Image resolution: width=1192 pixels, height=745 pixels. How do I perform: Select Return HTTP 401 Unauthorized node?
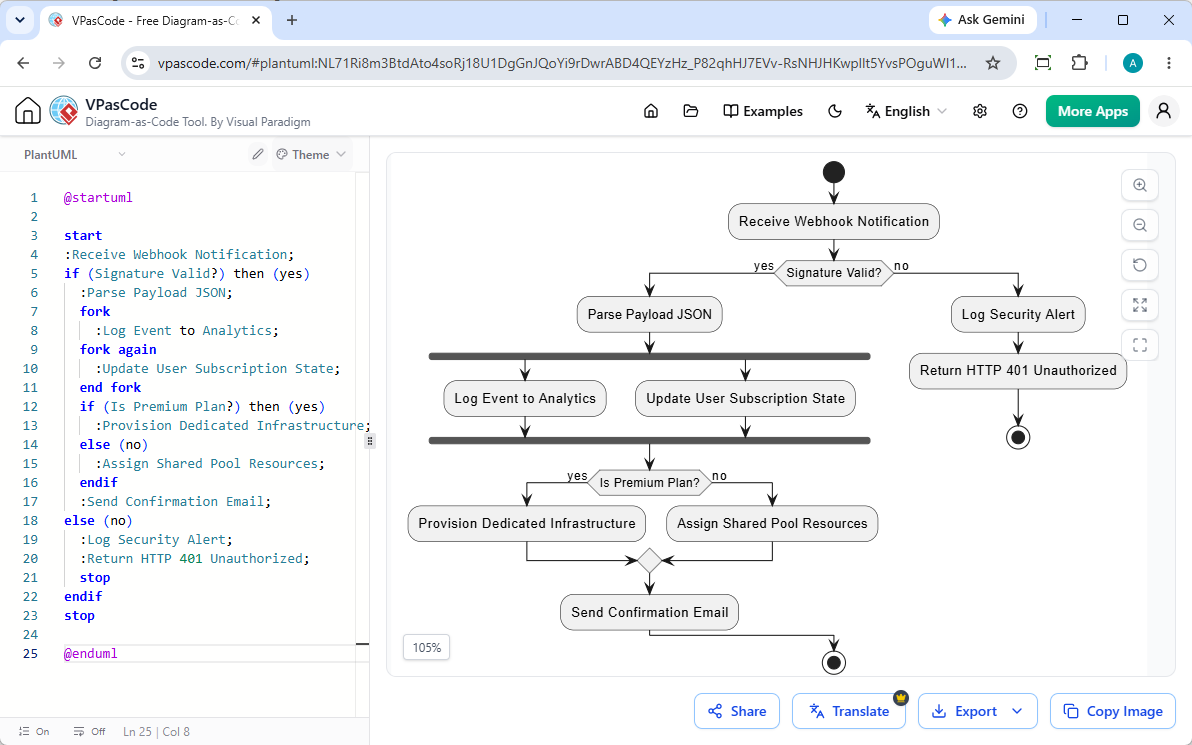click(1018, 371)
